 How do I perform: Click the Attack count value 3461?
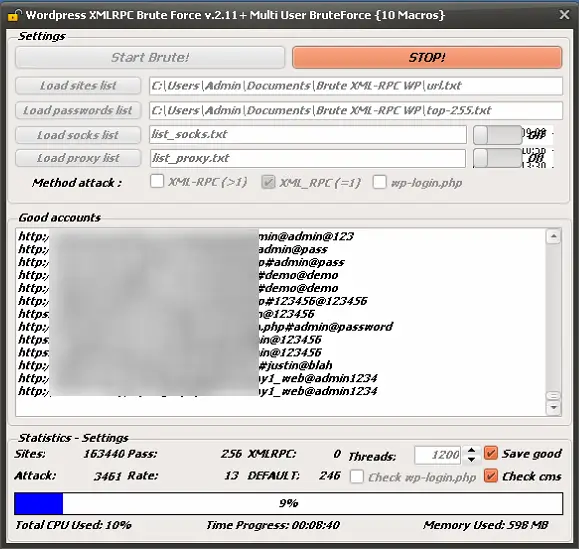tap(107, 476)
